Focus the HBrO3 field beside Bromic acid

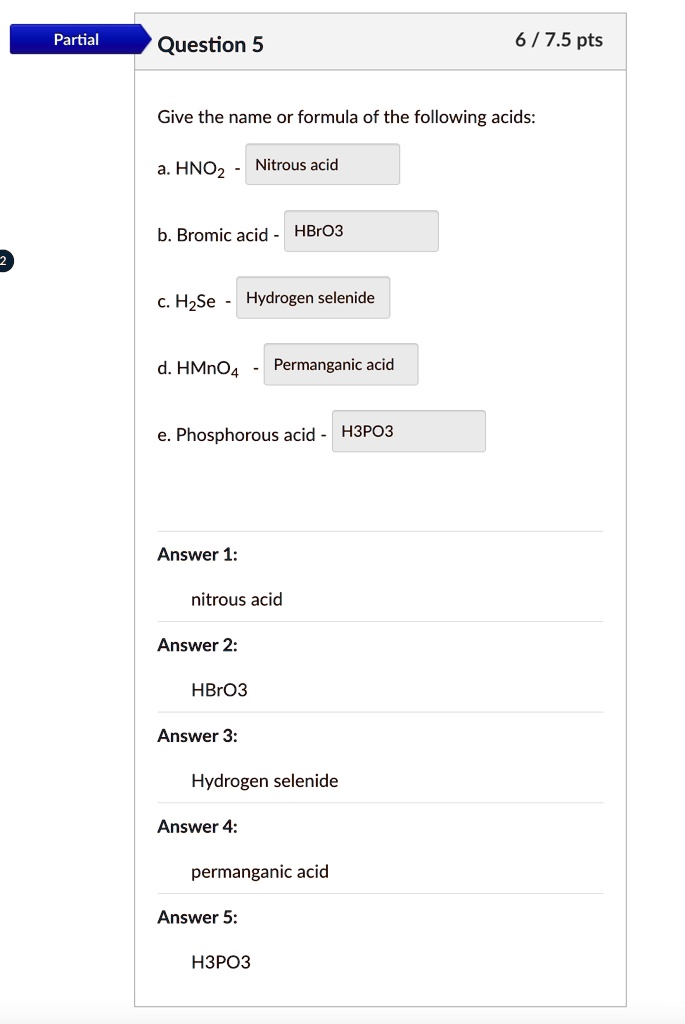(361, 232)
